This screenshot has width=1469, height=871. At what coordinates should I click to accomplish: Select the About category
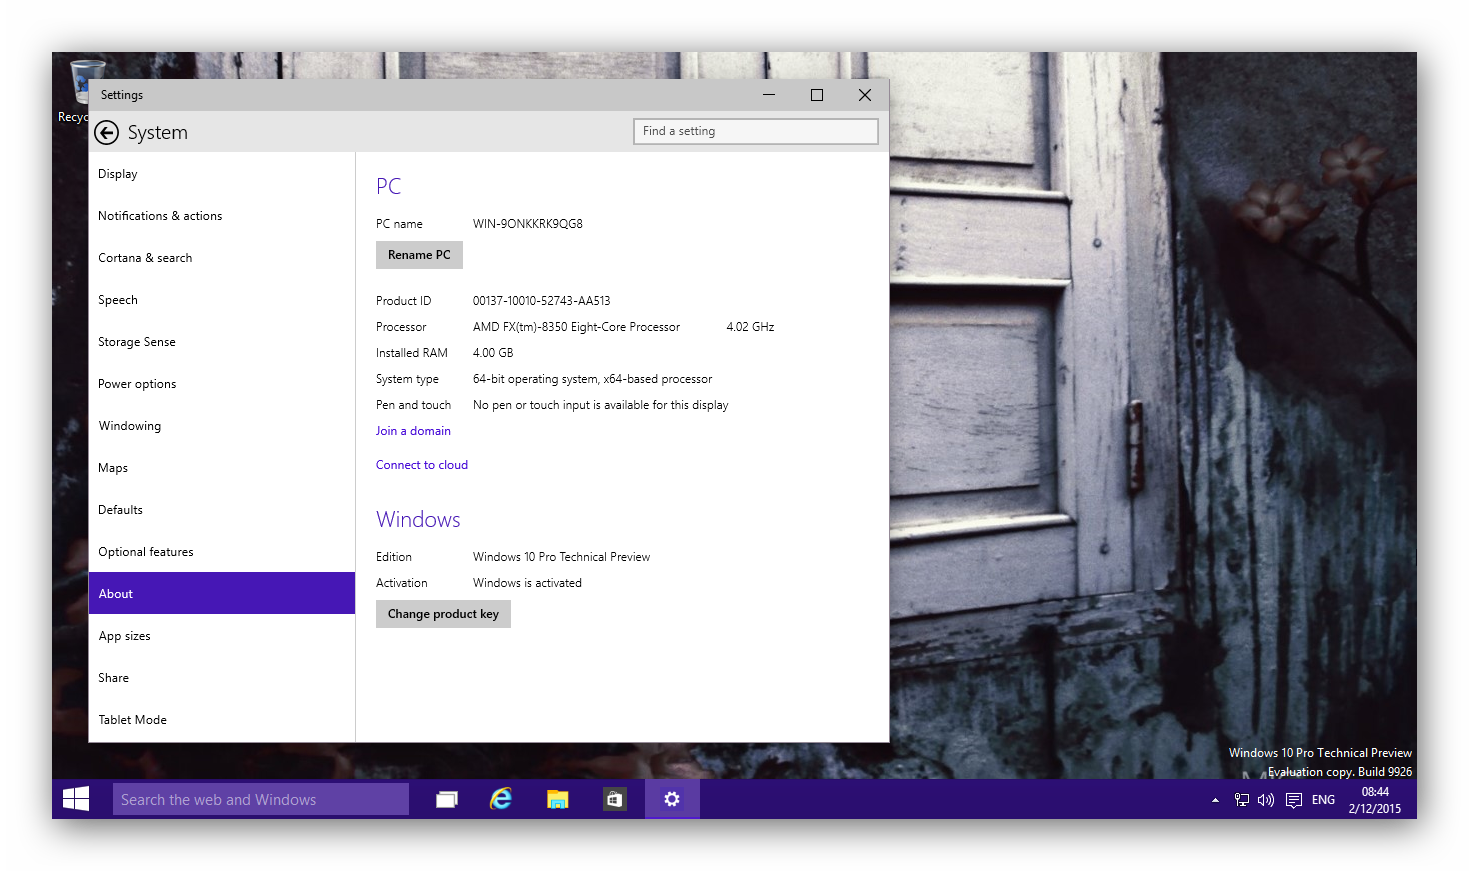tap(222, 593)
